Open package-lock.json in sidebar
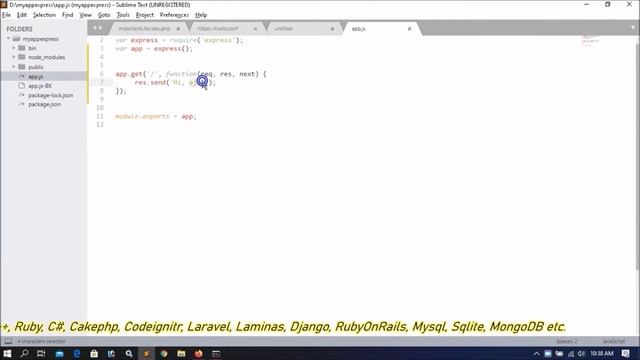The height and width of the screenshot is (360, 640). coord(51,95)
